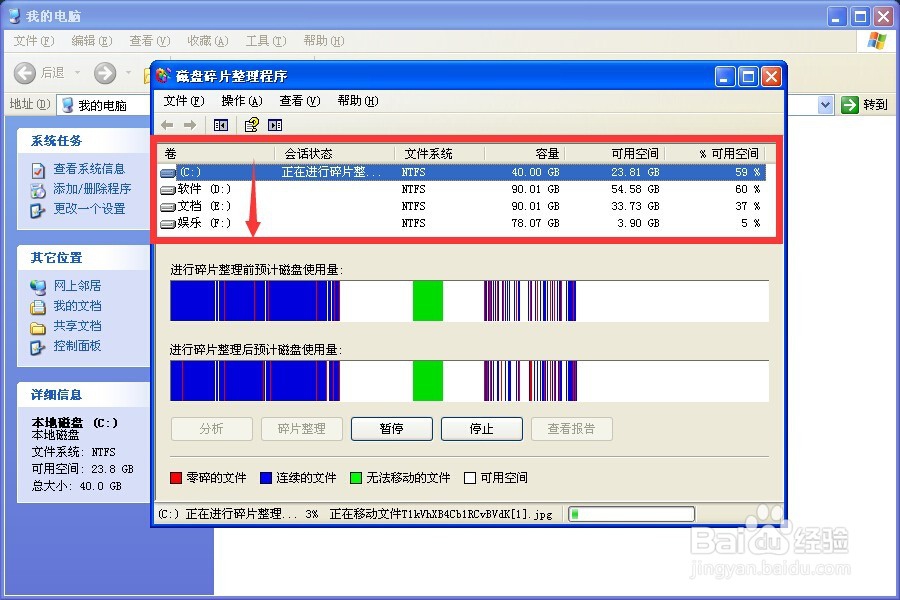The height and width of the screenshot is (600, 900).
Task: Click the show/hide console tree icon
Action: [x=220, y=124]
